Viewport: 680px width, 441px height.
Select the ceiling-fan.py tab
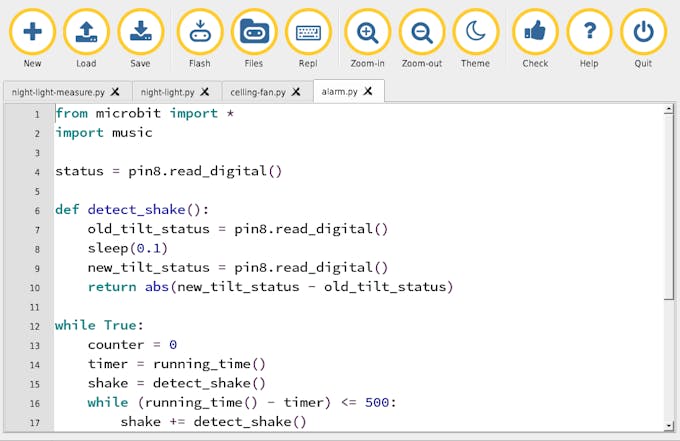click(258, 92)
